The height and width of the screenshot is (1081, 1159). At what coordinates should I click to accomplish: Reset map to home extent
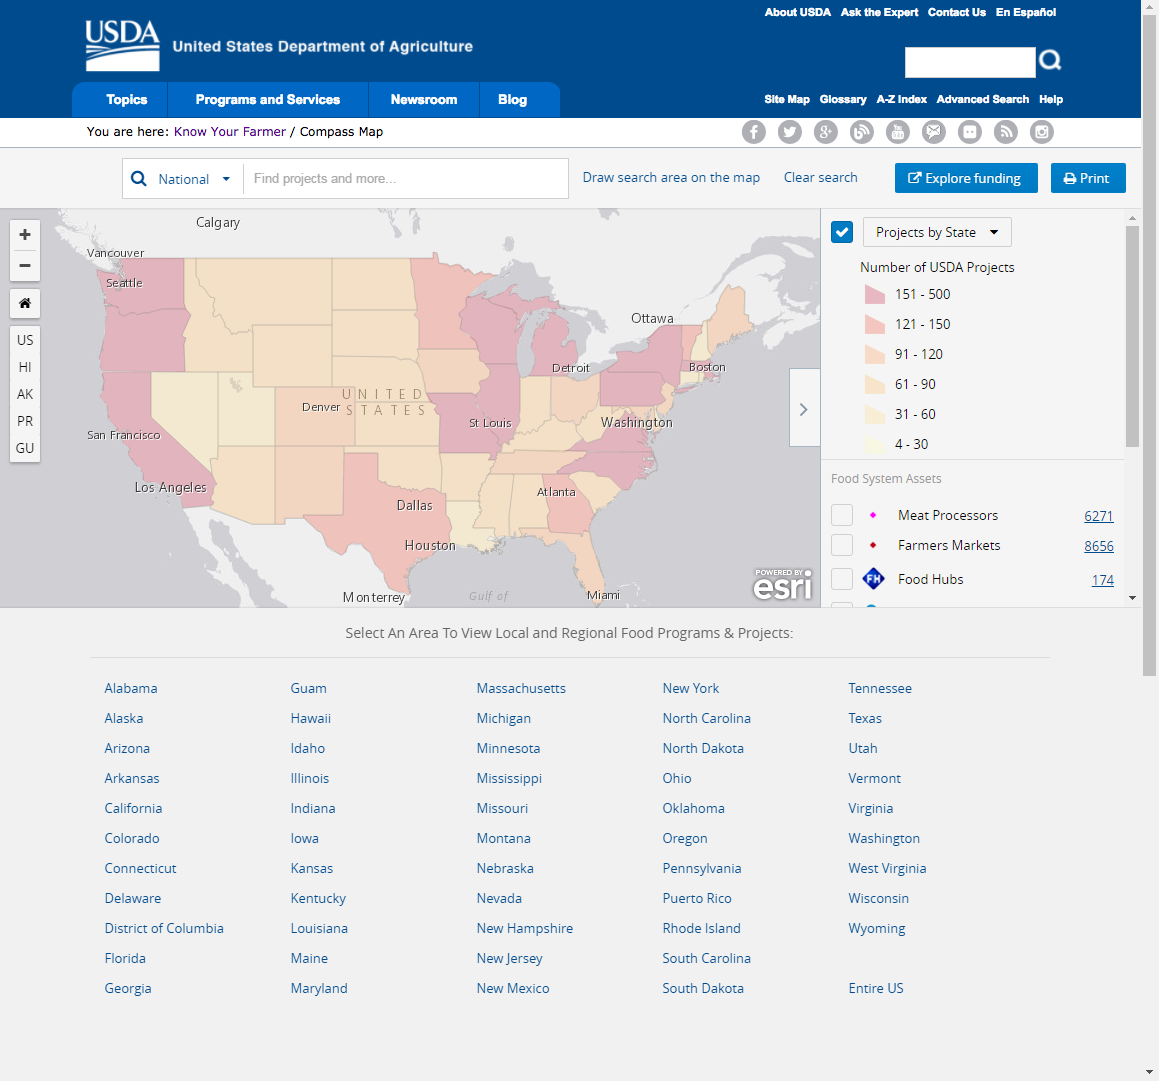[x=24, y=303]
